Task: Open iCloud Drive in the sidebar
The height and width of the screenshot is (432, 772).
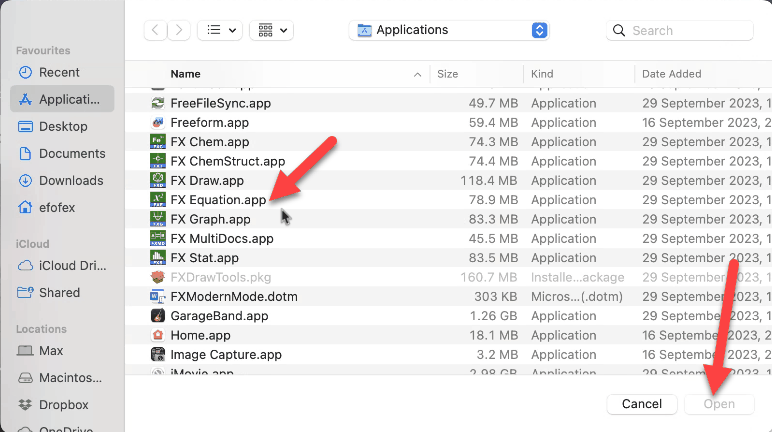Action: [x=62, y=266]
